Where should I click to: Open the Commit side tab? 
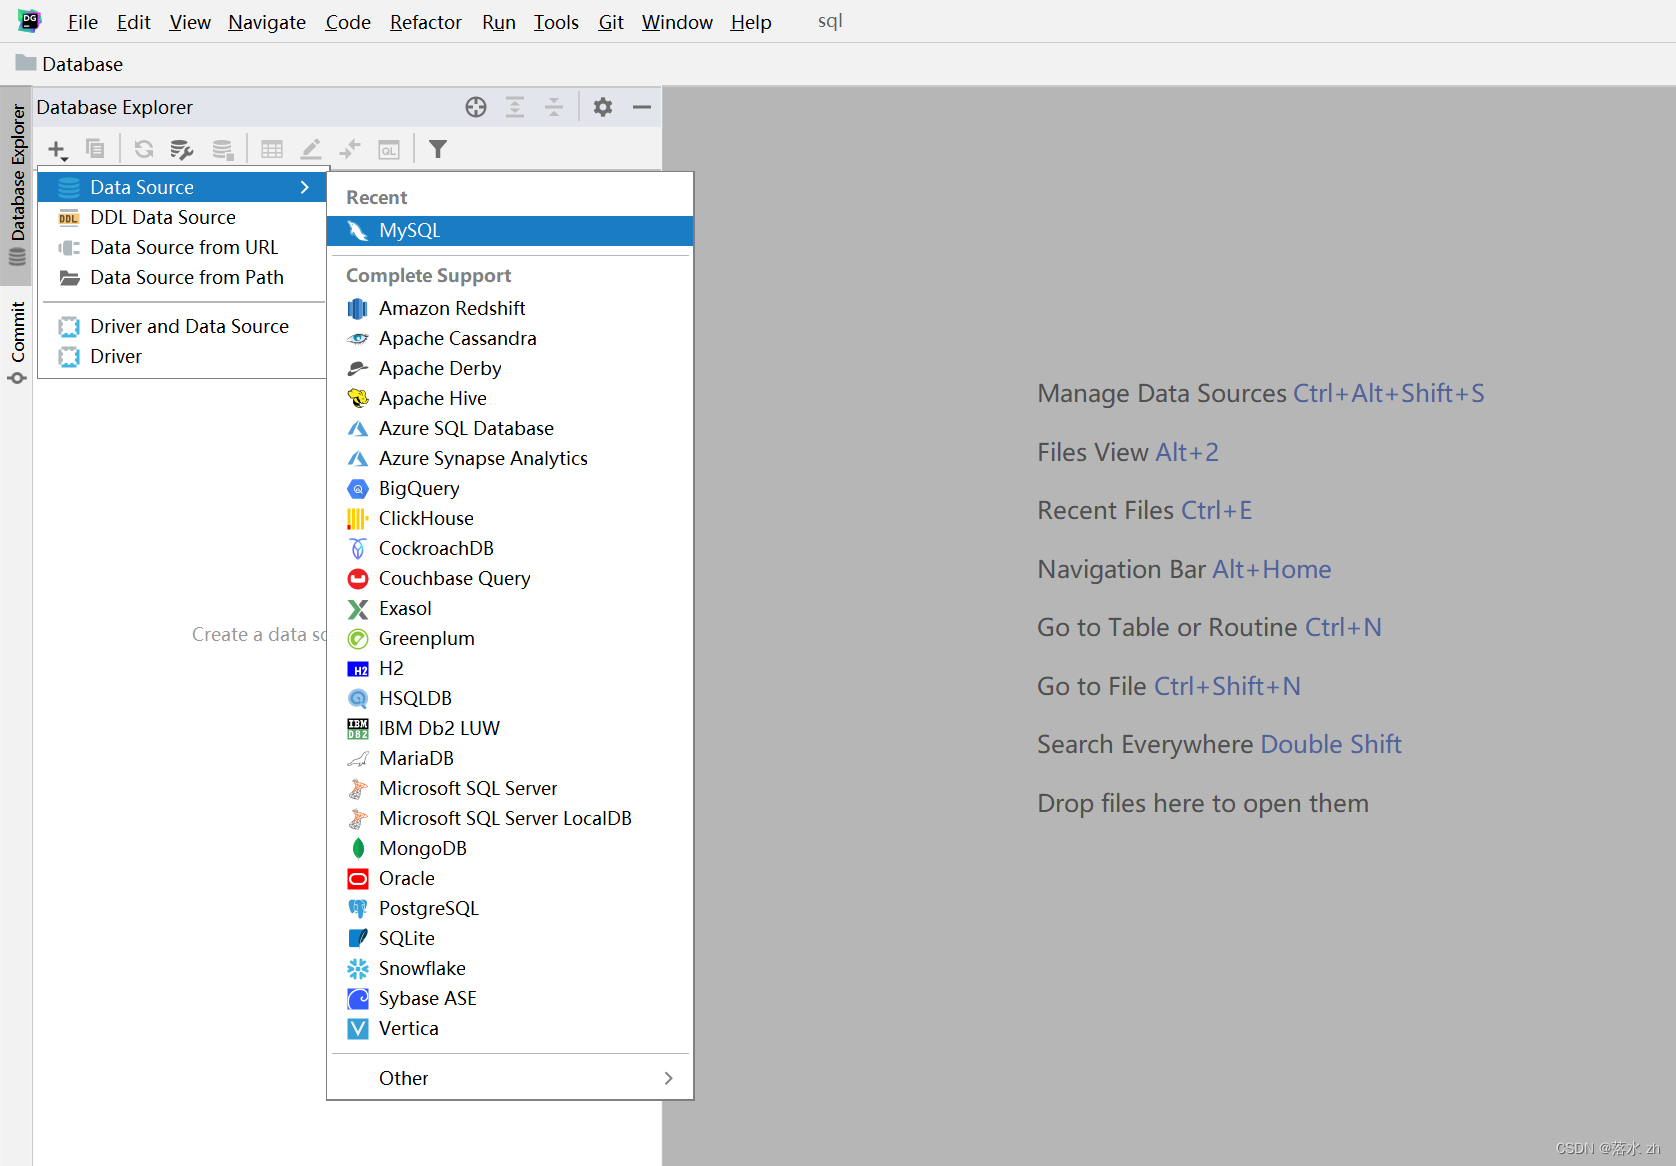(17, 343)
